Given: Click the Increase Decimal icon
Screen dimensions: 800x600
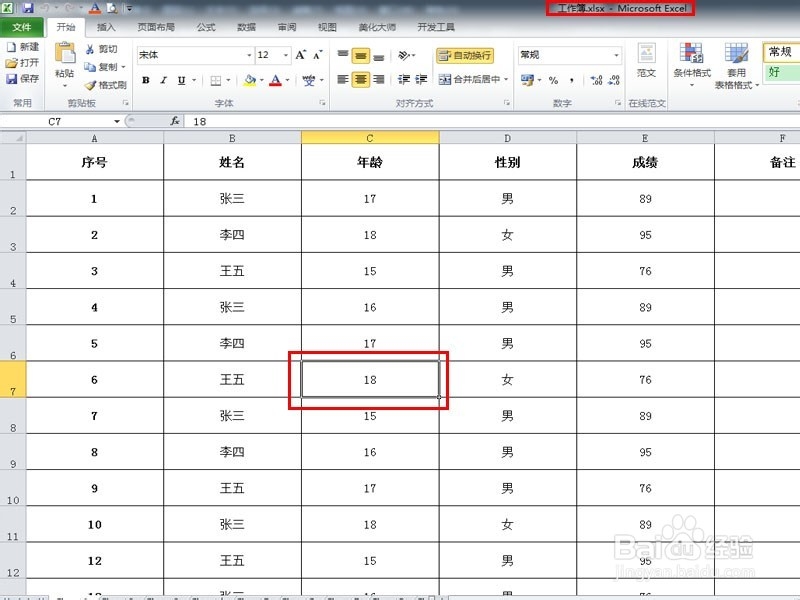Looking at the screenshot, I should (596, 78).
